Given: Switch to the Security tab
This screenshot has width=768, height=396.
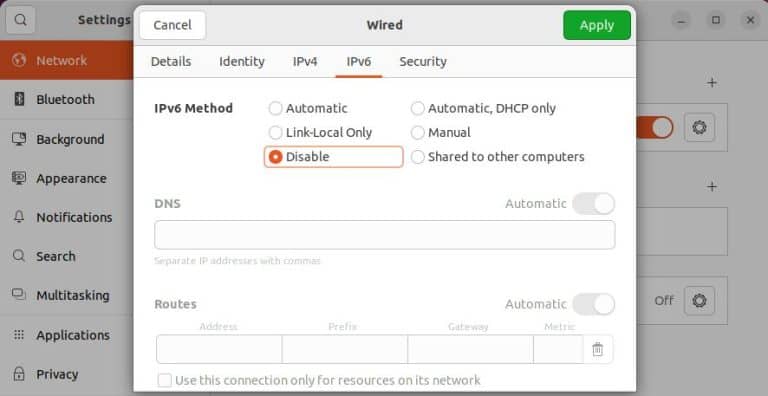Looking at the screenshot, I should coord(423,62).
